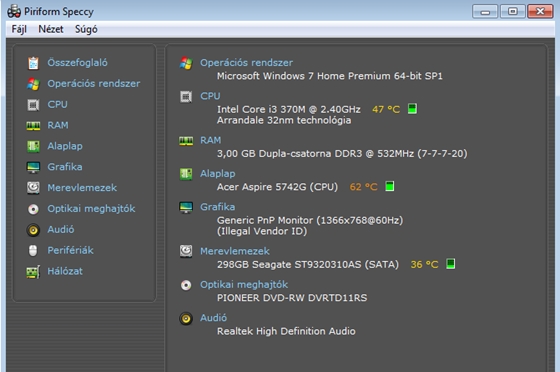Click the Audió heading in summary panel
This screenshot has width=560, height=372.
(213, 318)
